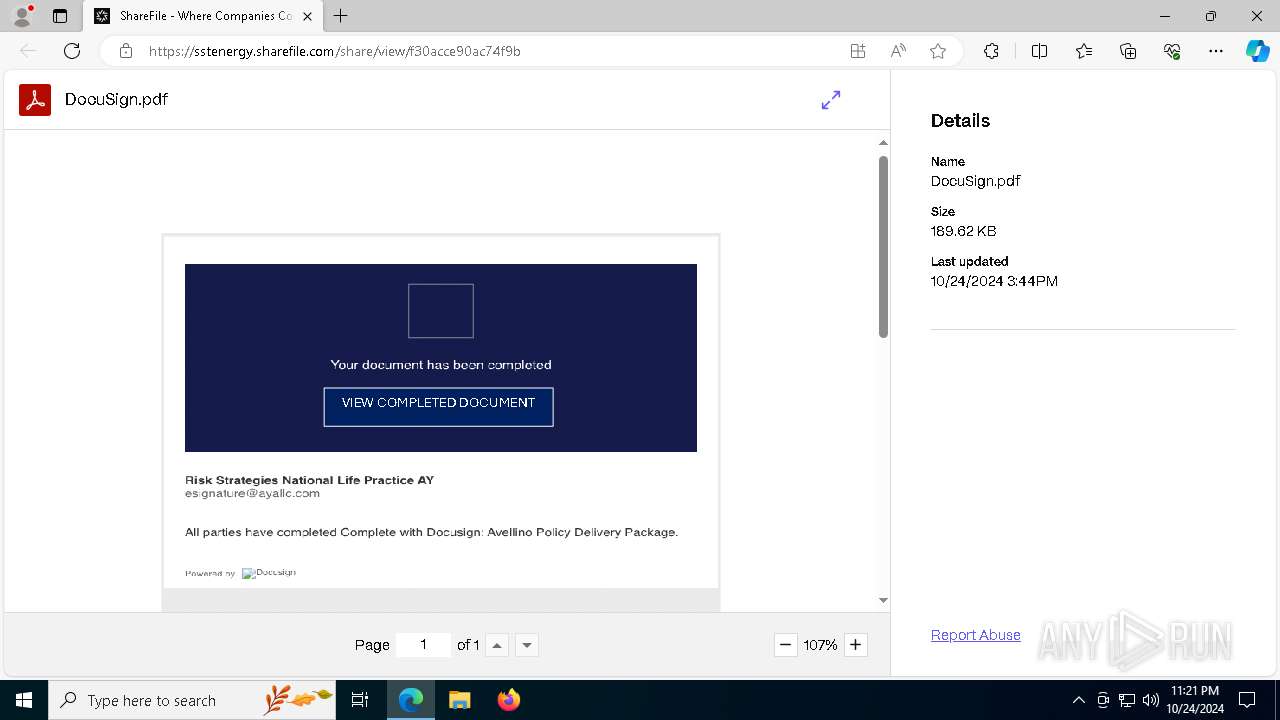Click the browser profile avatar icon
Viewport: 1280px width, 720px height.
pyautogui.click(x=22, y=16)
